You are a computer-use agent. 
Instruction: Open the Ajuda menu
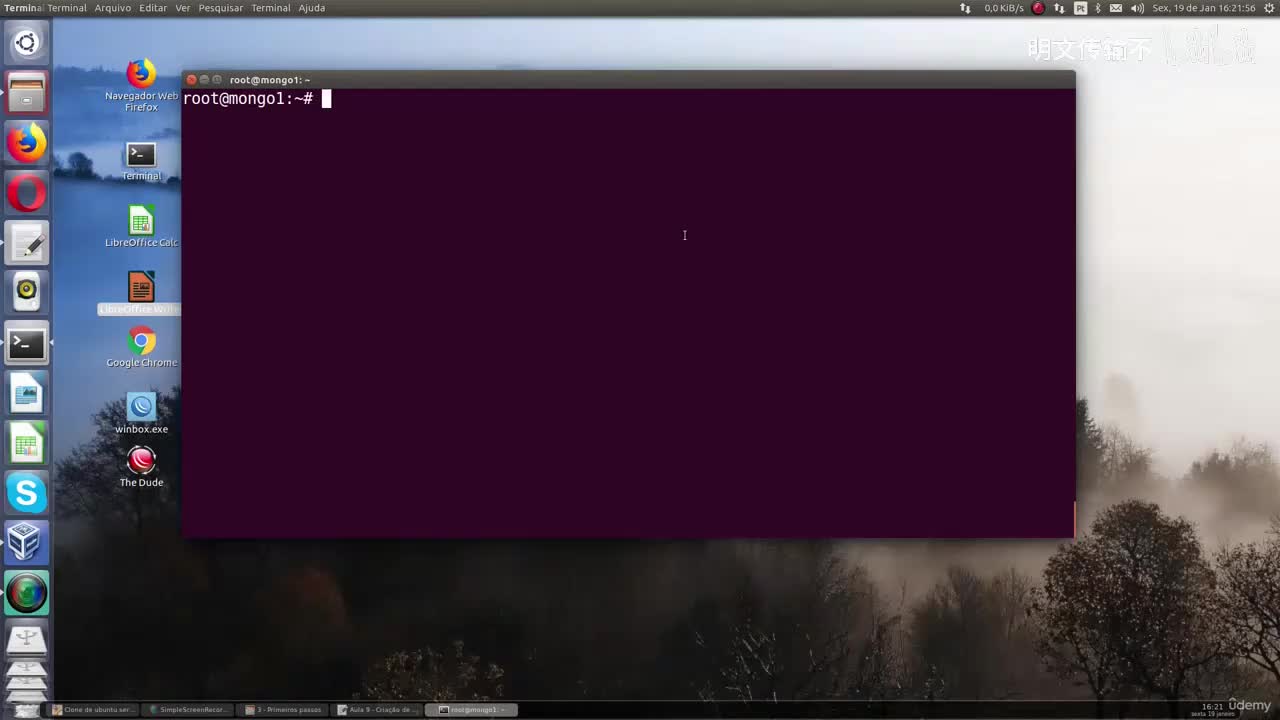click(312, 8)
